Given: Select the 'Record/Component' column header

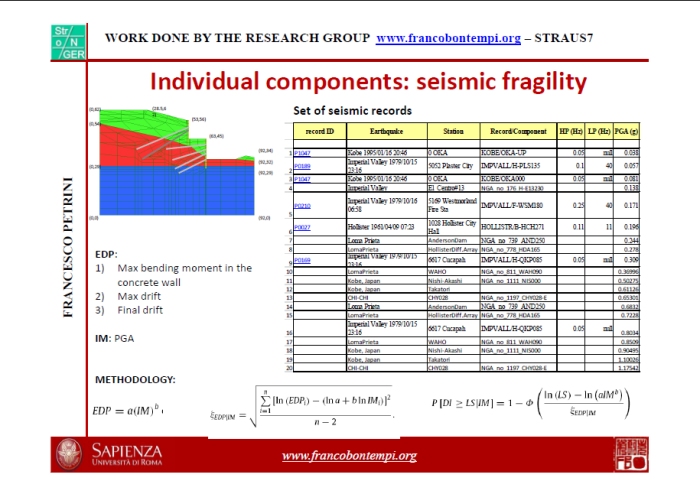Looking at the screenshot, I should (518, 131).
